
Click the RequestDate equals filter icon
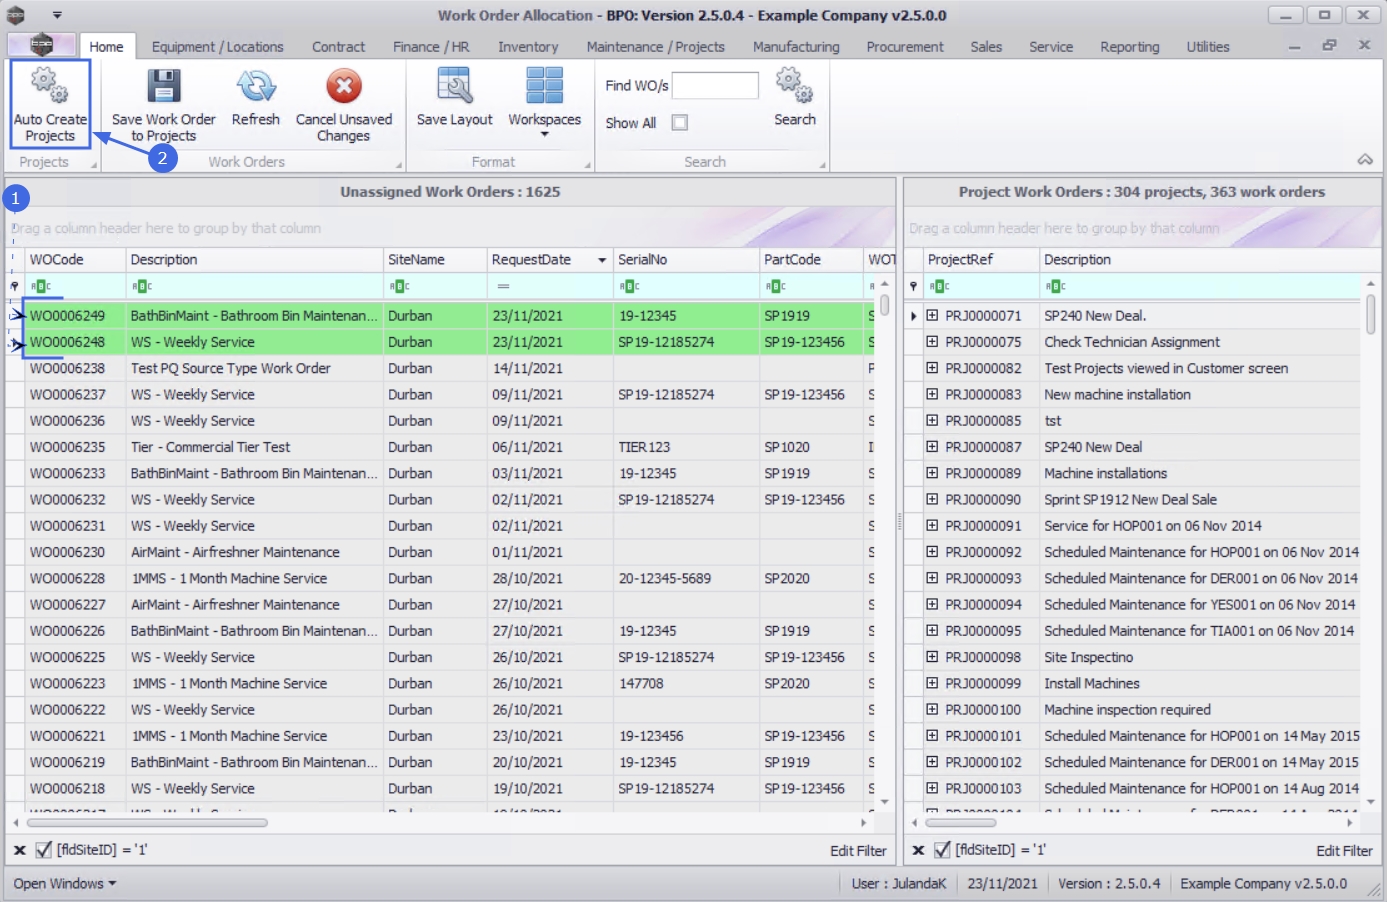coord(504,286)
